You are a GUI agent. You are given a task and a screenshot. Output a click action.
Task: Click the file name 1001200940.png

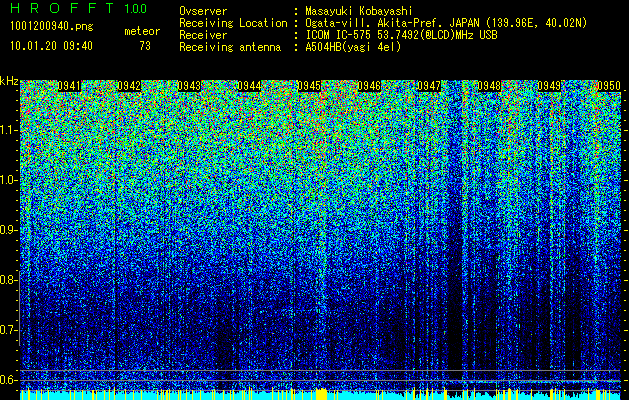[x=52, y=27]
